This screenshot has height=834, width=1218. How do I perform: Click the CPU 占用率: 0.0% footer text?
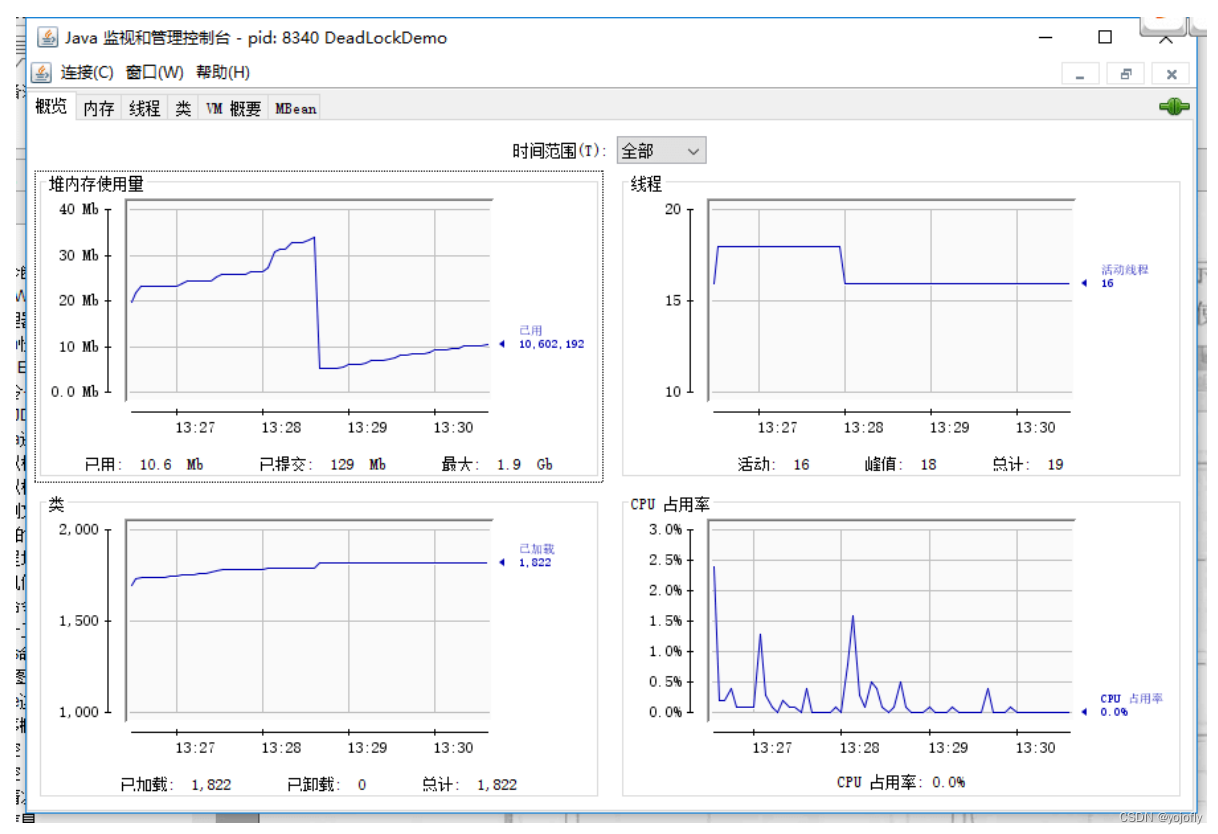click(901, 782)
